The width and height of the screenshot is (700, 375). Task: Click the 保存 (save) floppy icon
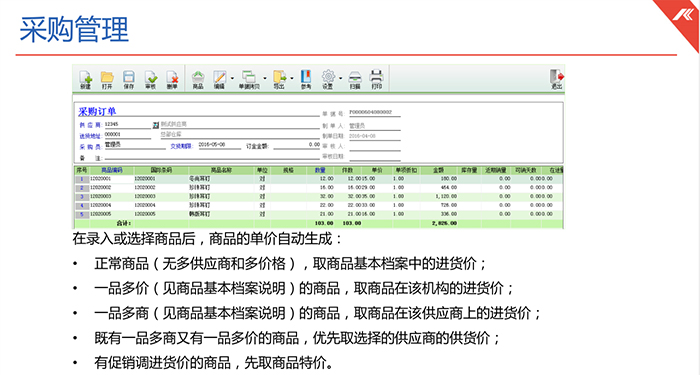coord(129,80)
